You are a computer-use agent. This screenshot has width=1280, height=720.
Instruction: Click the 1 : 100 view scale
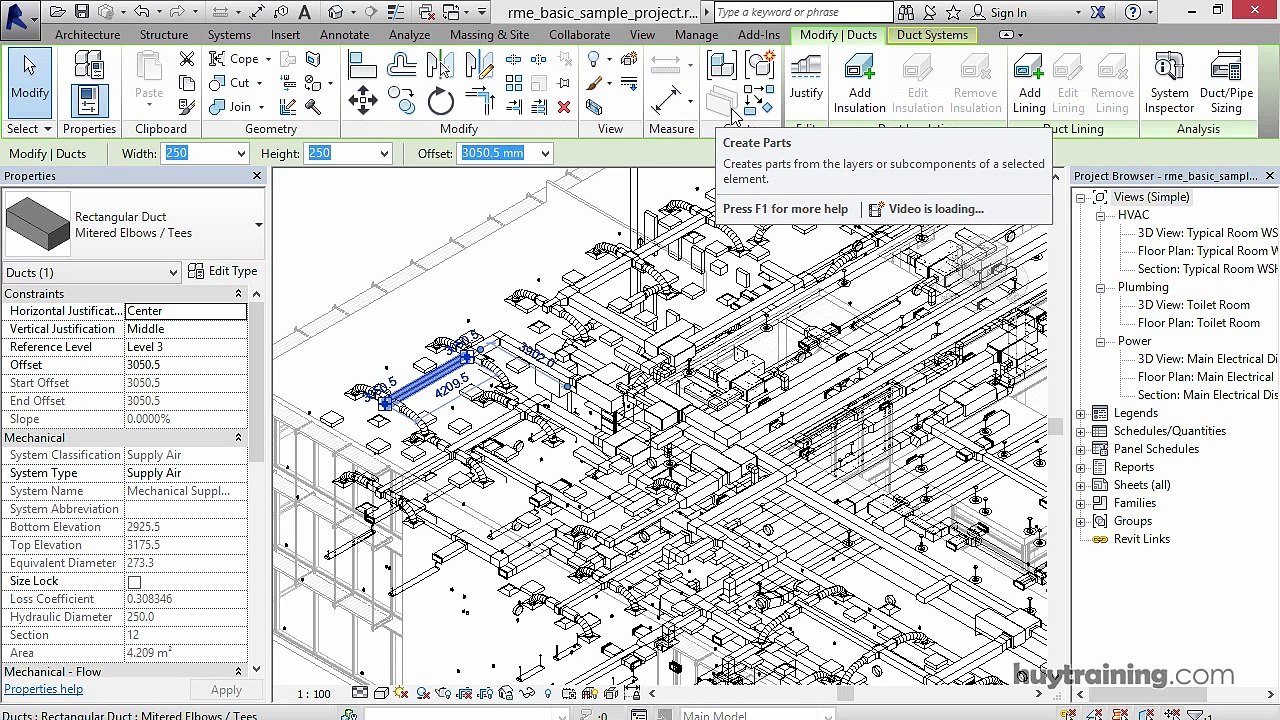[313, 693]
